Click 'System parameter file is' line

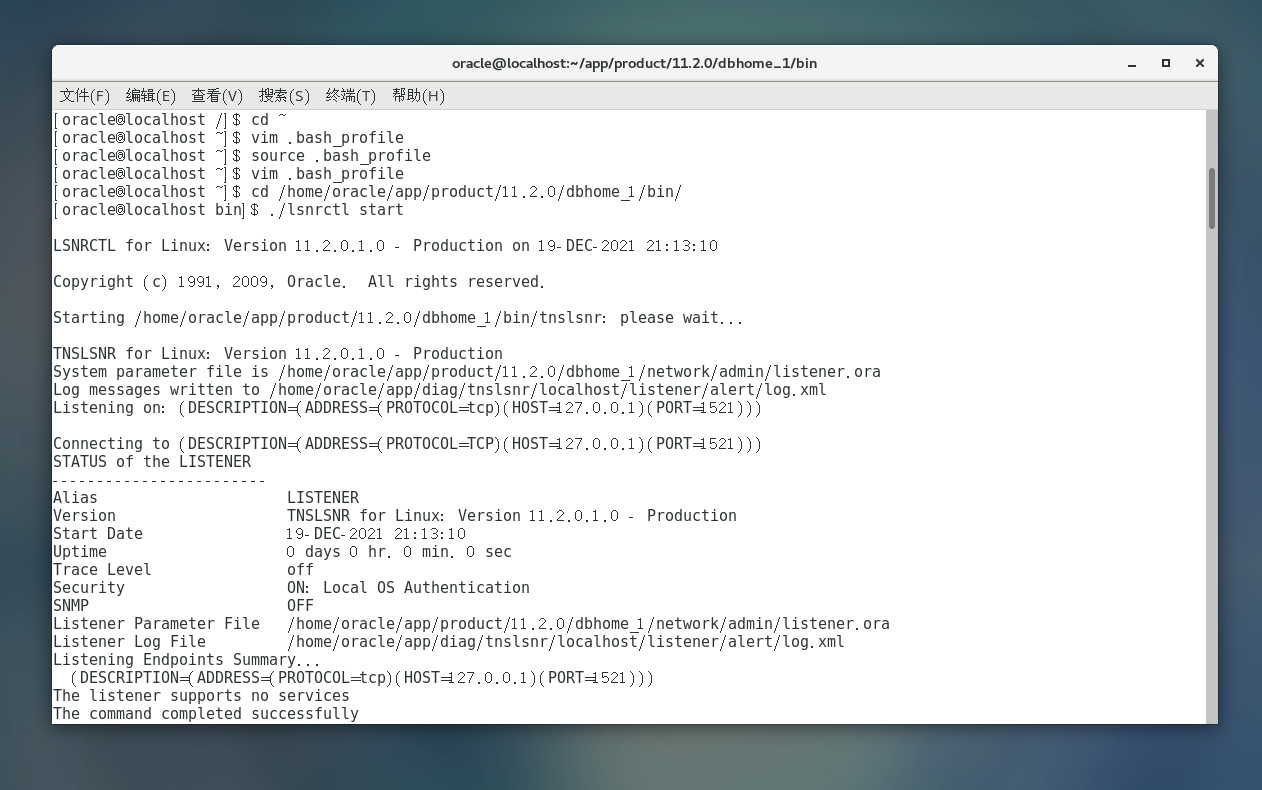[467, 372]
